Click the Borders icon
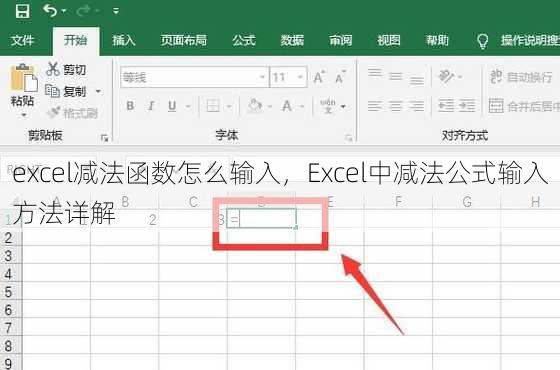The width and height of the screenshot is (560, 370). 213,106
